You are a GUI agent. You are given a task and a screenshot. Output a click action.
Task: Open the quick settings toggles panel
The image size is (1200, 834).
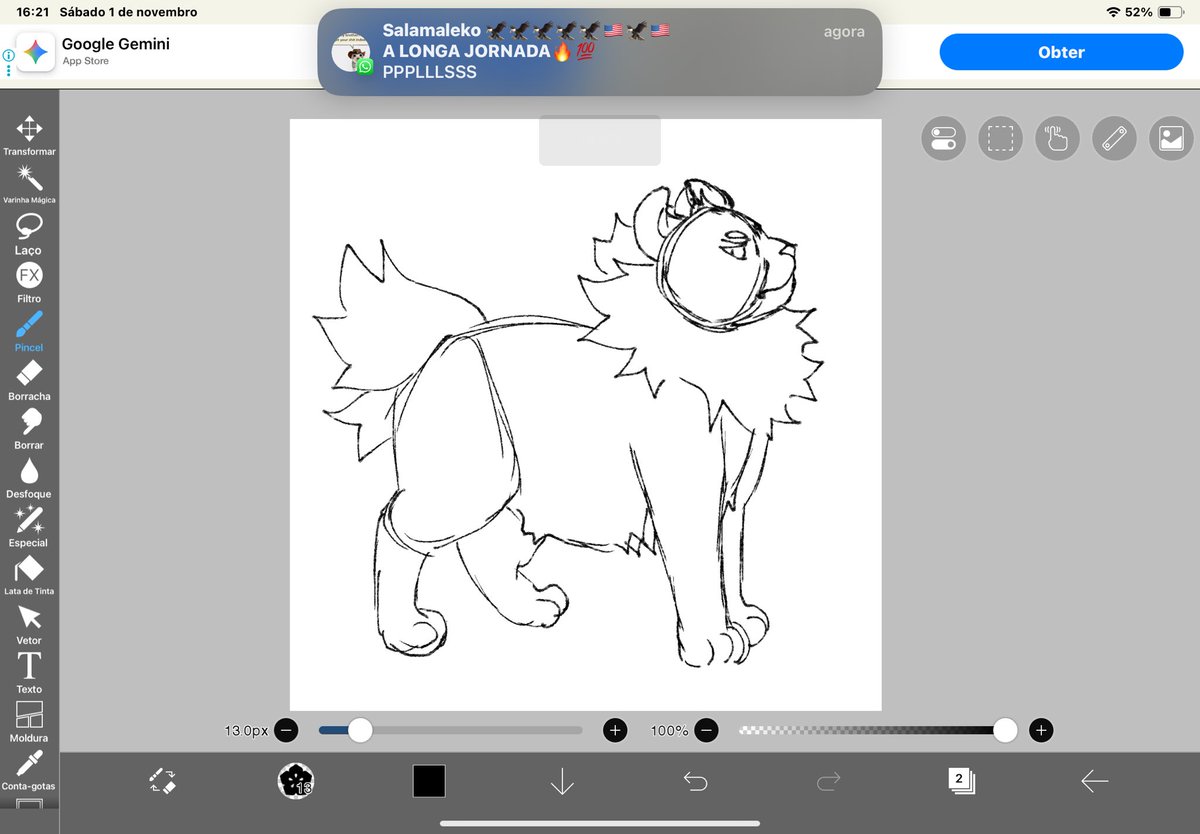[942, 138]
